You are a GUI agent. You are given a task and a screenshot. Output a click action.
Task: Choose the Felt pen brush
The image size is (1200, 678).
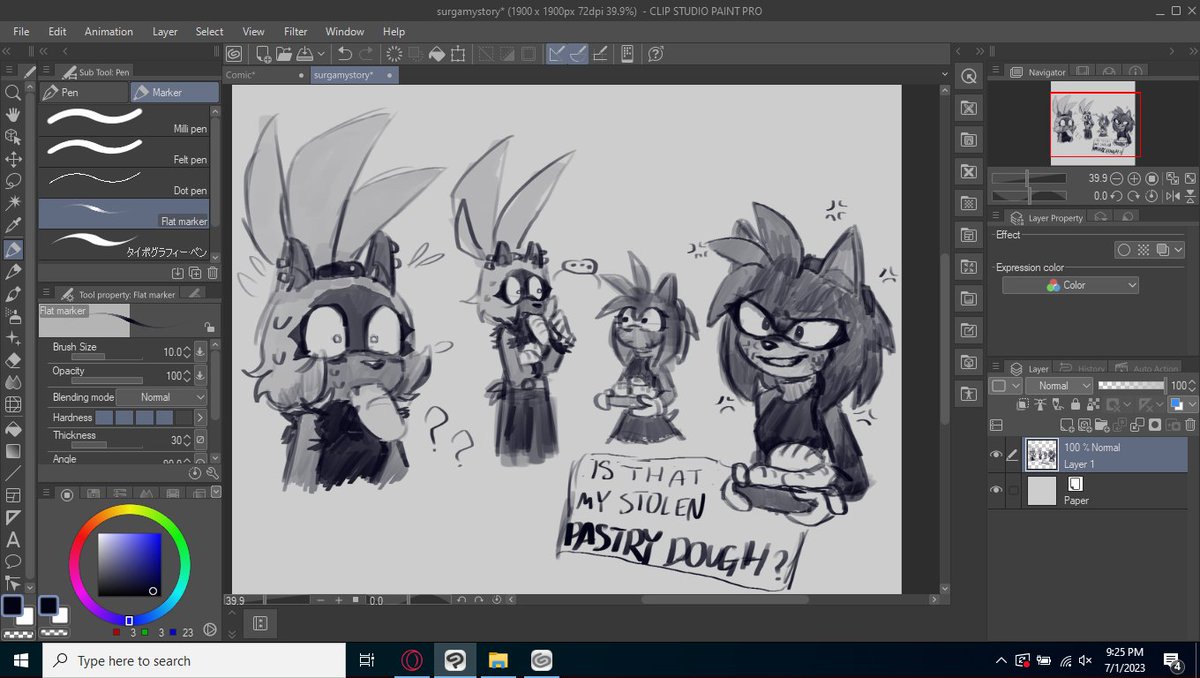pos(124,150)
